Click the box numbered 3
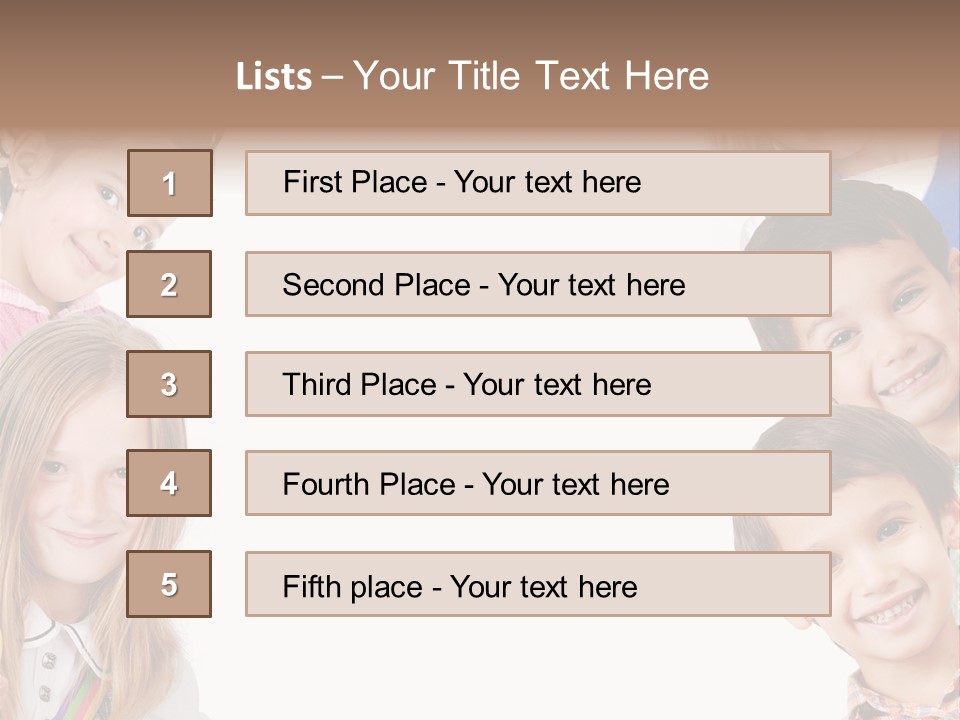Image resolution: width=960 pixels, height=720 pixels. click(169, 384)
